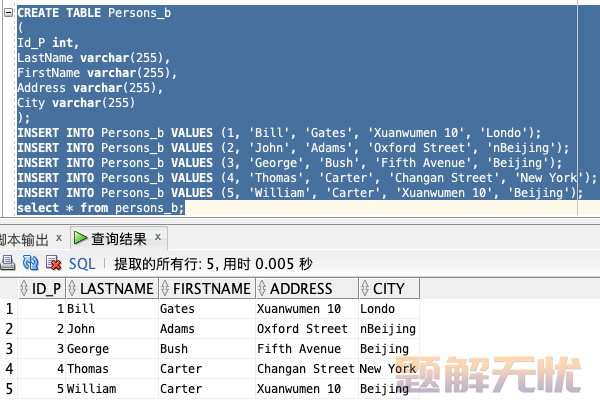600x406 pixels.
Task: Click the print results icon
Action: [7, 263]
